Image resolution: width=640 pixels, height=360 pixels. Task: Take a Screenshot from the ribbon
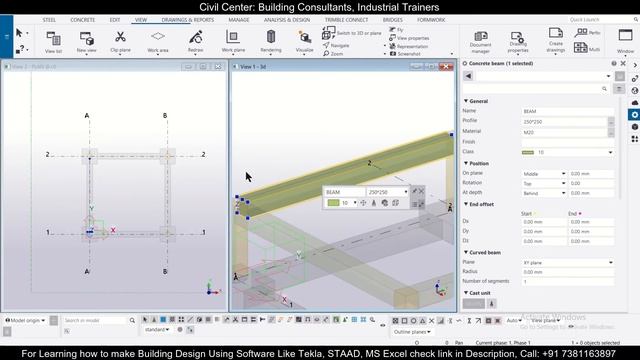pos(405,53)
